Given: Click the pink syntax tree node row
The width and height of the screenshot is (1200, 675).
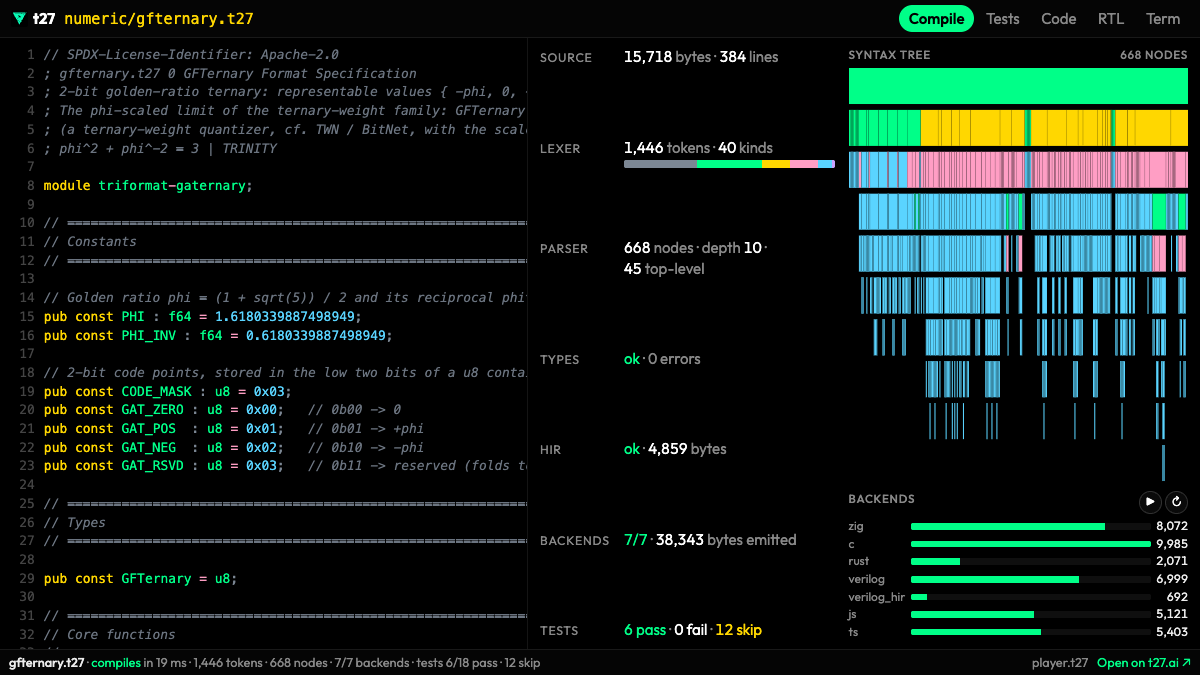Looking at the screenshot, I should 1018,170.
